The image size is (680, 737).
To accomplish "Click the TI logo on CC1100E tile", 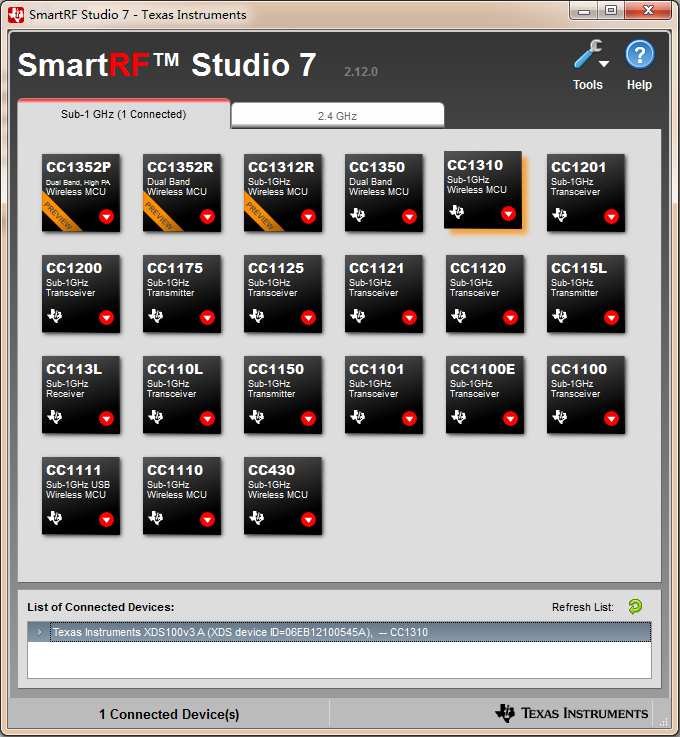I will point(459,417).
